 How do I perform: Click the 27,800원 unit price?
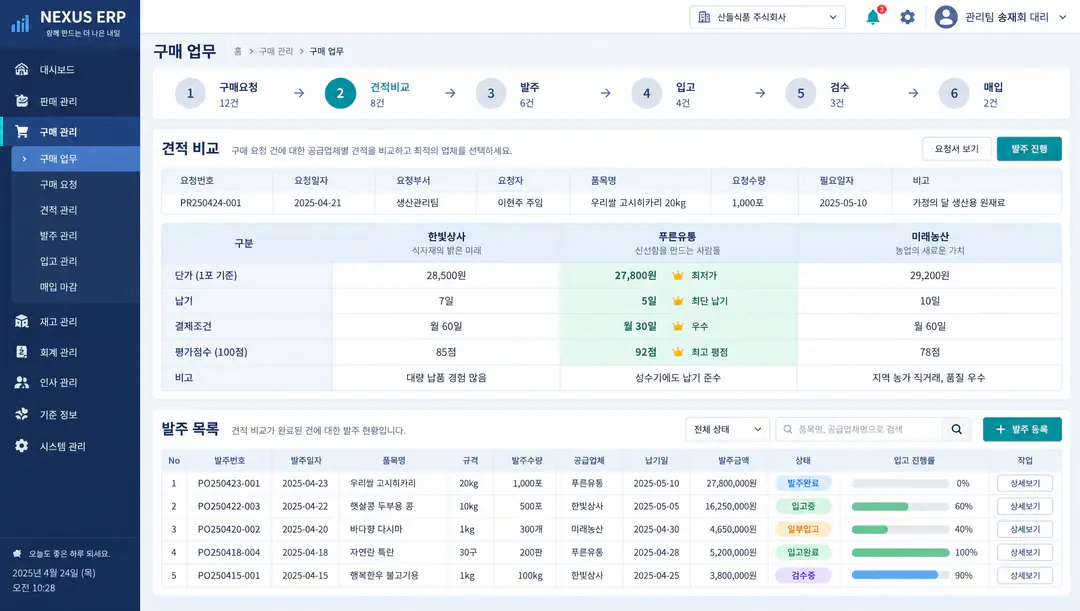click(x=635, y=276)
